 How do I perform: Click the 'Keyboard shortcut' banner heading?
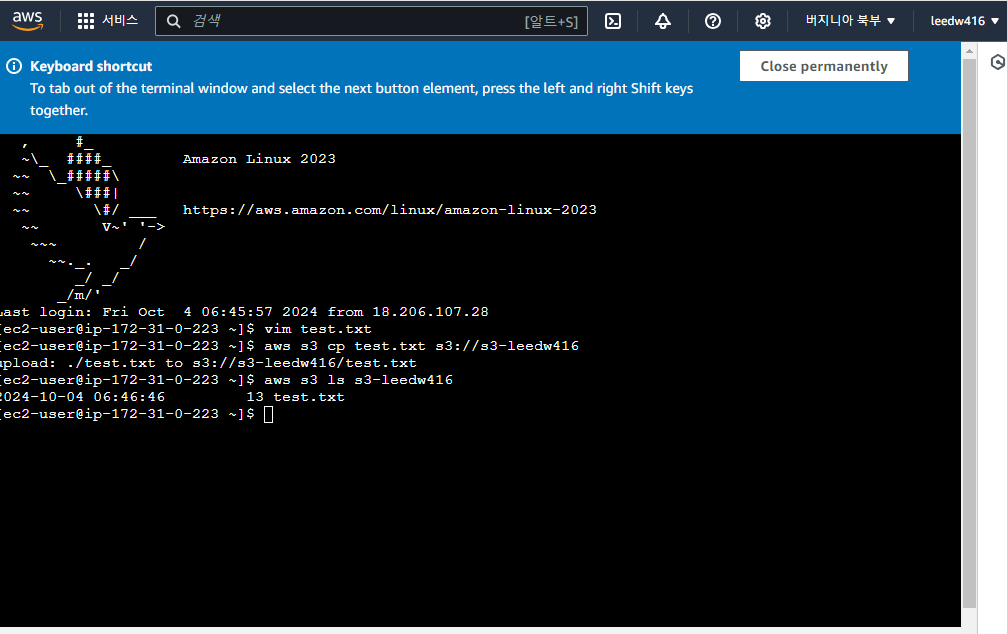tap(91, 66)
